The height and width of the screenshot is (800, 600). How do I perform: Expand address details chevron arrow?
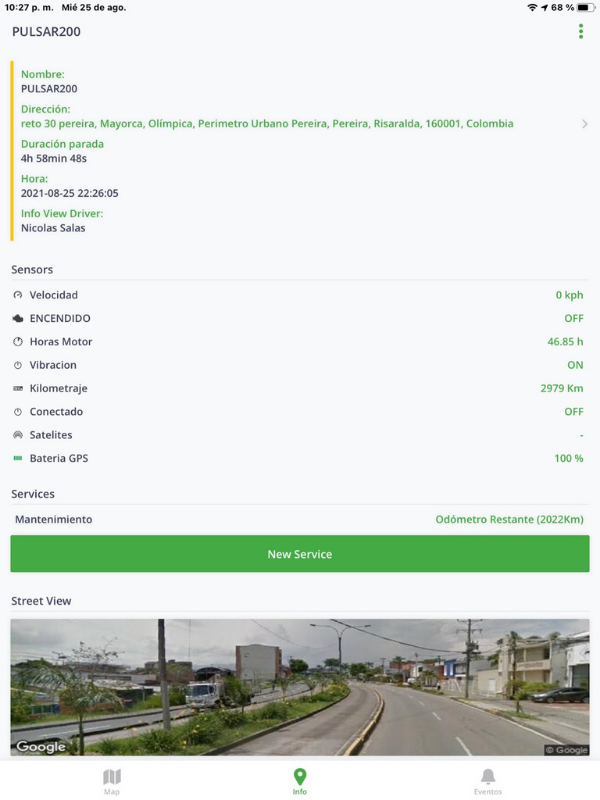tap(584, 124)
